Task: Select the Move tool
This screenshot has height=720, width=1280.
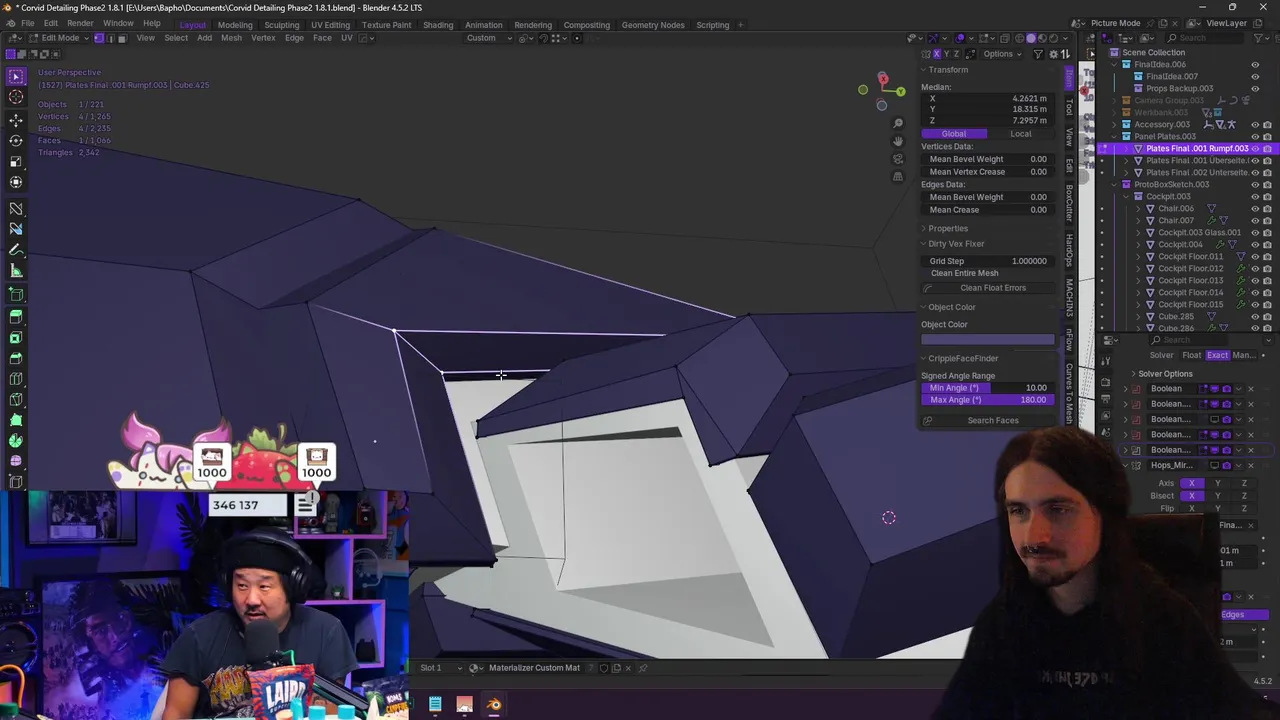Action: click(x=16, y=120)
